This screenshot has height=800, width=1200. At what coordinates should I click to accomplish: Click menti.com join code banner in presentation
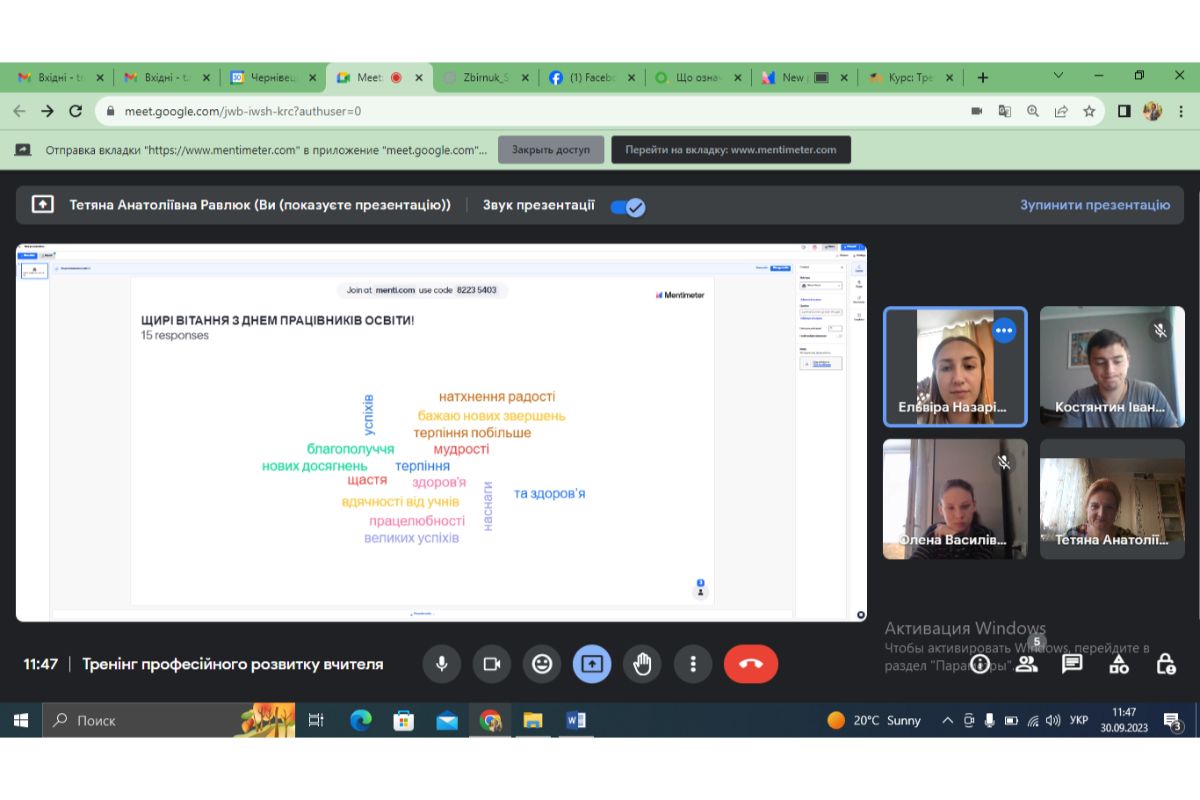(x=422, y=290)
